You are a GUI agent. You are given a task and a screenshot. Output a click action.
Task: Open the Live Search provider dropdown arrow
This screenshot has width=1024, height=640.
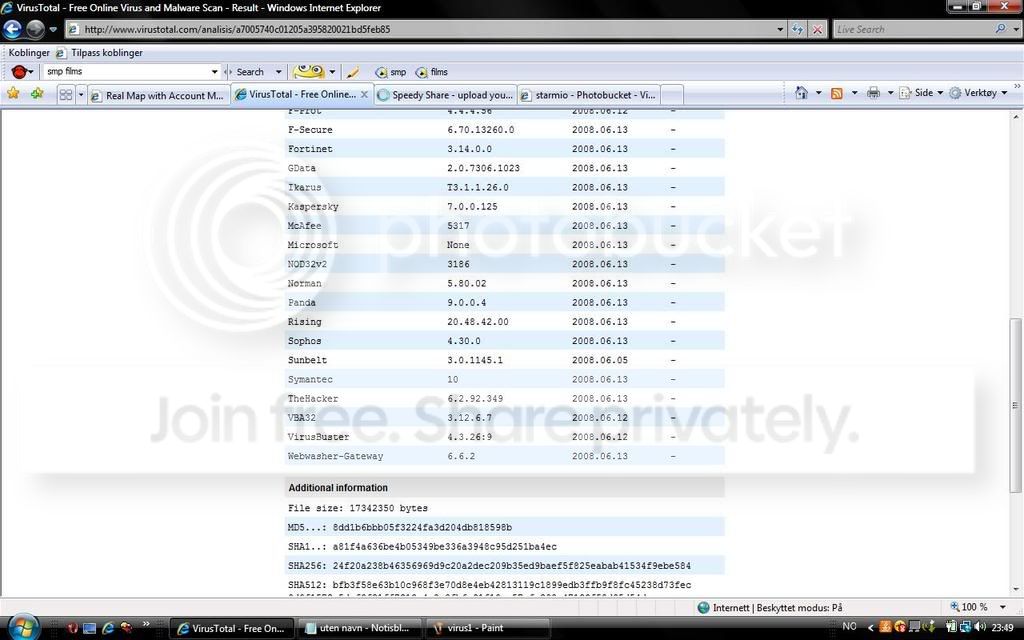pyautogui.click(x=1016, y=29)
